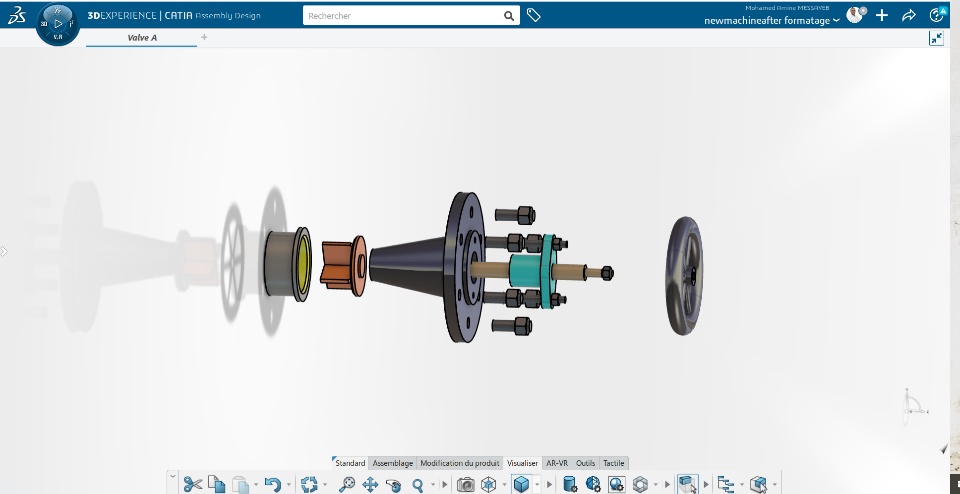The image size is (960, 494).
Task: Open the Help icon in the top bar
Action: pos(937,15)
